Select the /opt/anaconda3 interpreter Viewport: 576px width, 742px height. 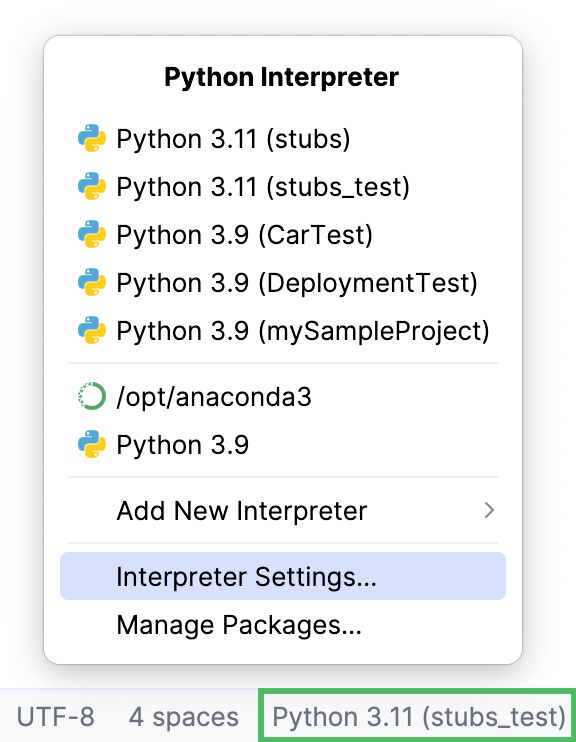283,396
